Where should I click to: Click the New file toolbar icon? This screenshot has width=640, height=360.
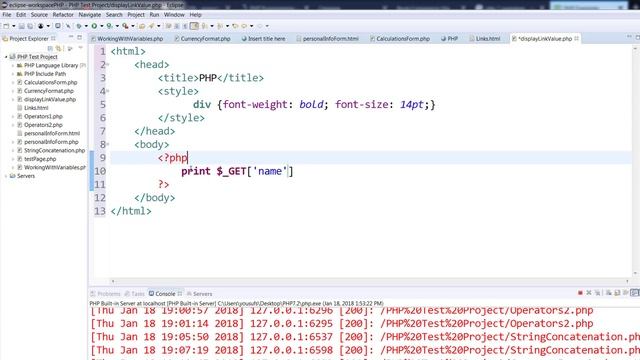click(6, 26)
